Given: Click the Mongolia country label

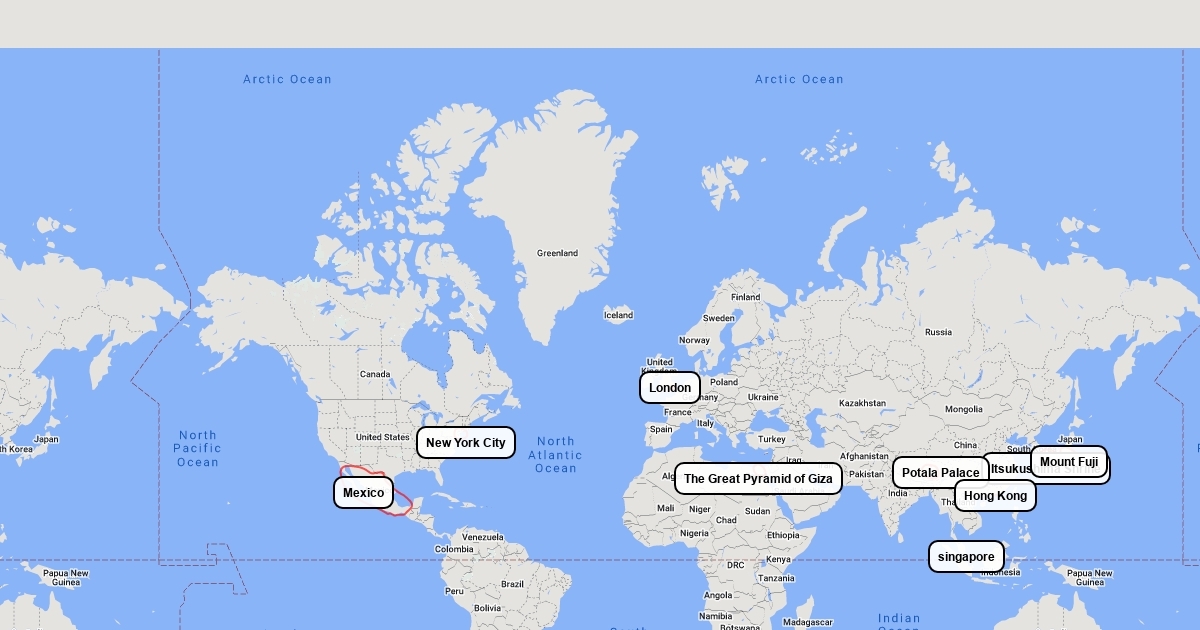Looking at the screenshot, I should tap(963, 409).
